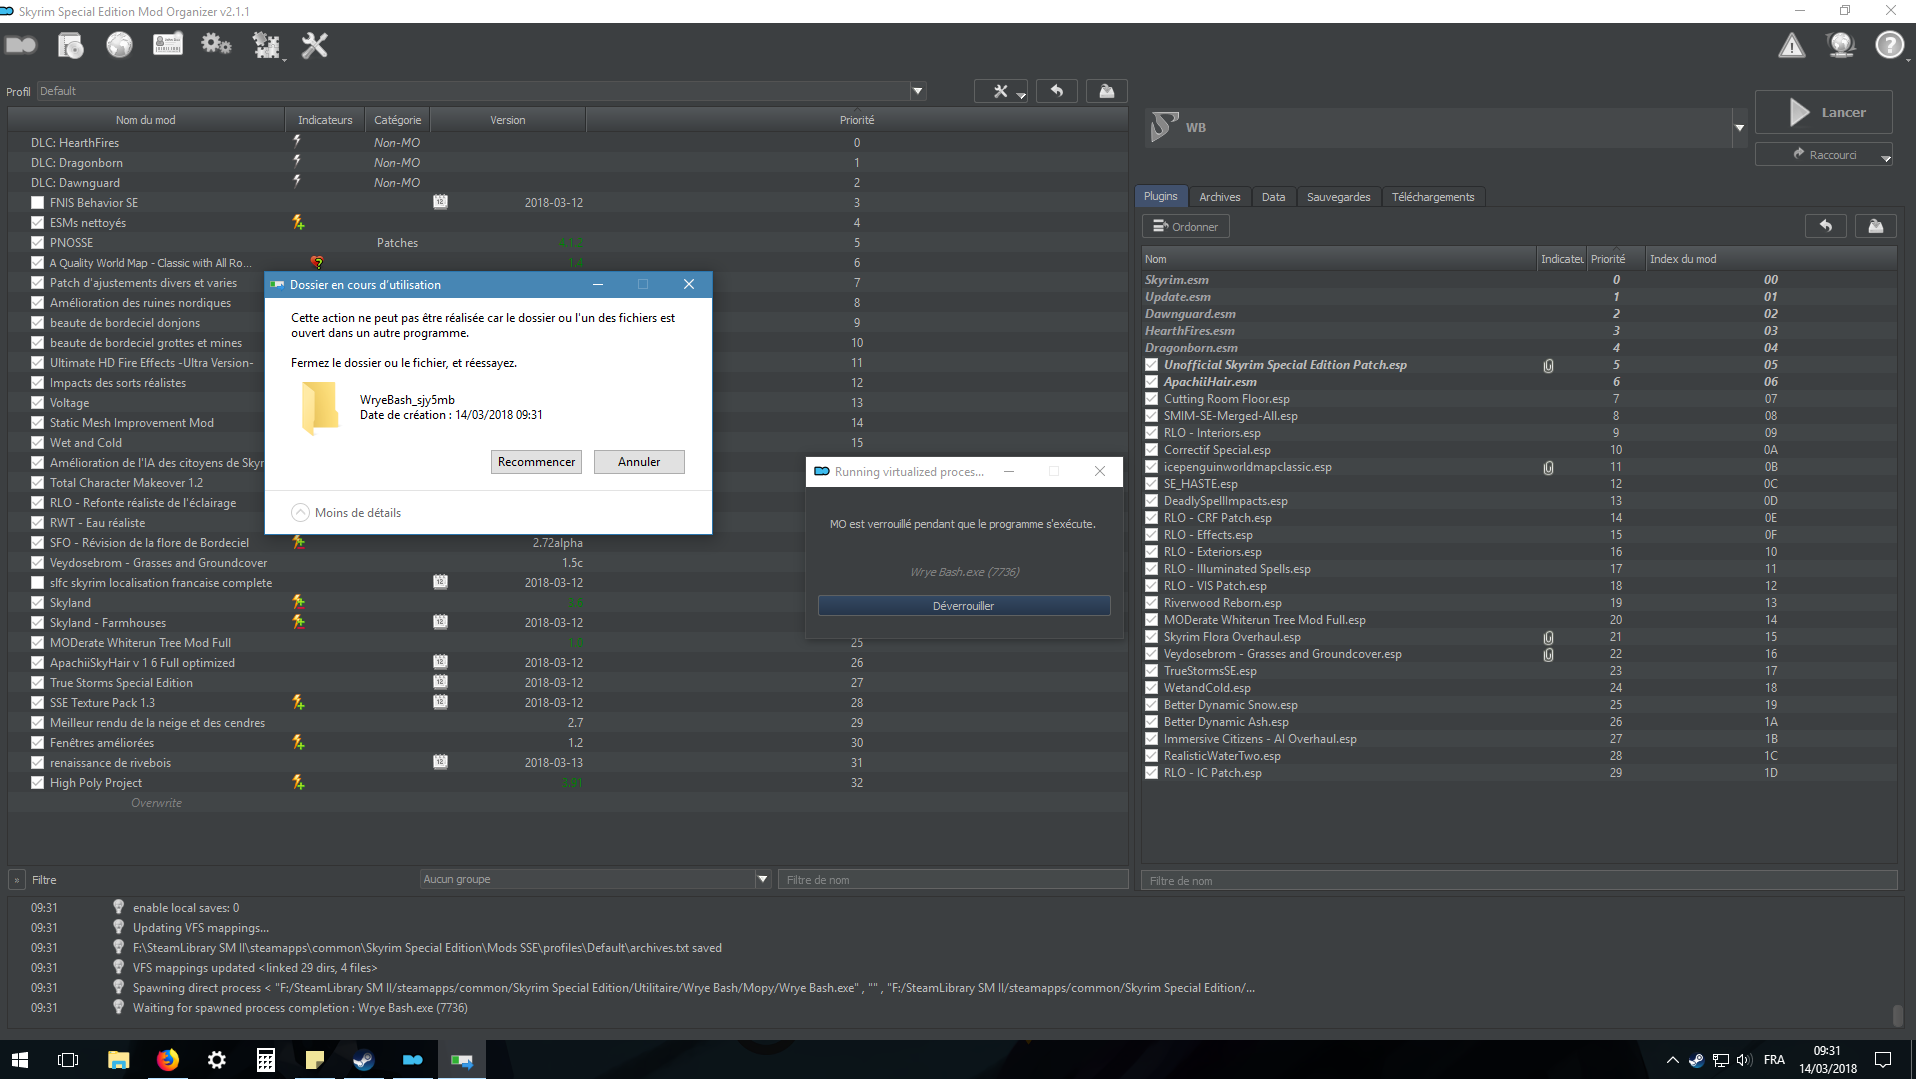Collapse details with Moins de détails
Screen dimensions: 1916x1079
tap(346, 512)
